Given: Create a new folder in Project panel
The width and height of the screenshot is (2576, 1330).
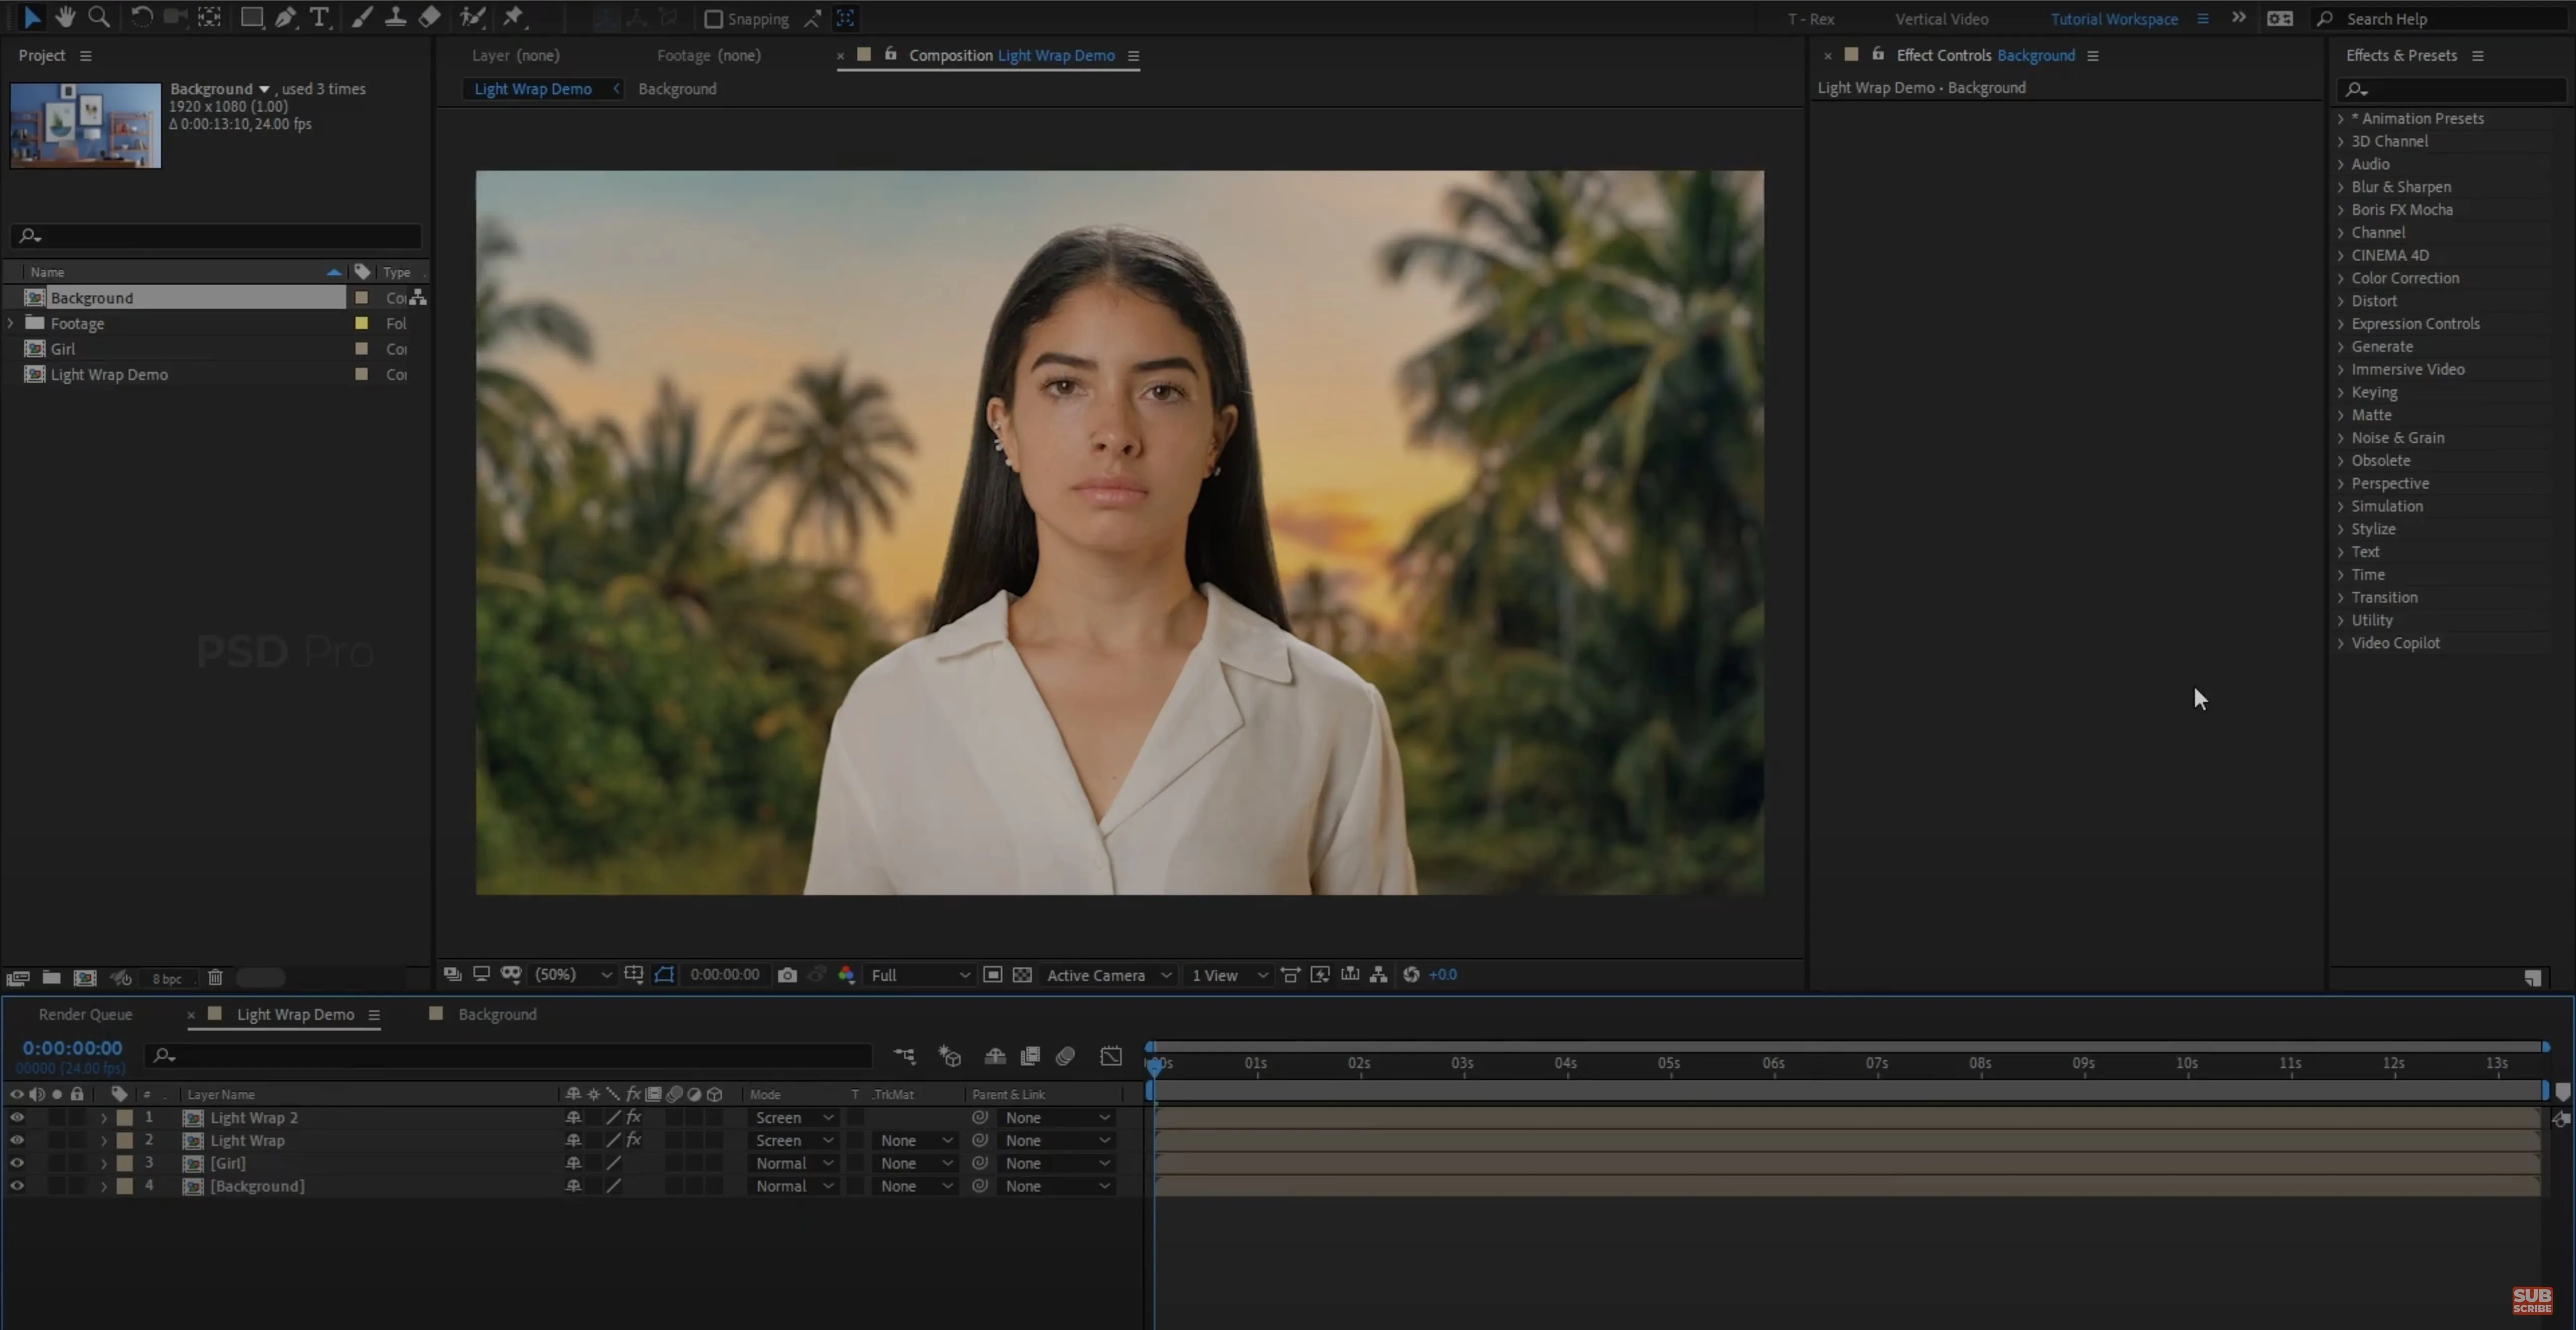Looking at the screenshot, I should [x=51, y=978].
